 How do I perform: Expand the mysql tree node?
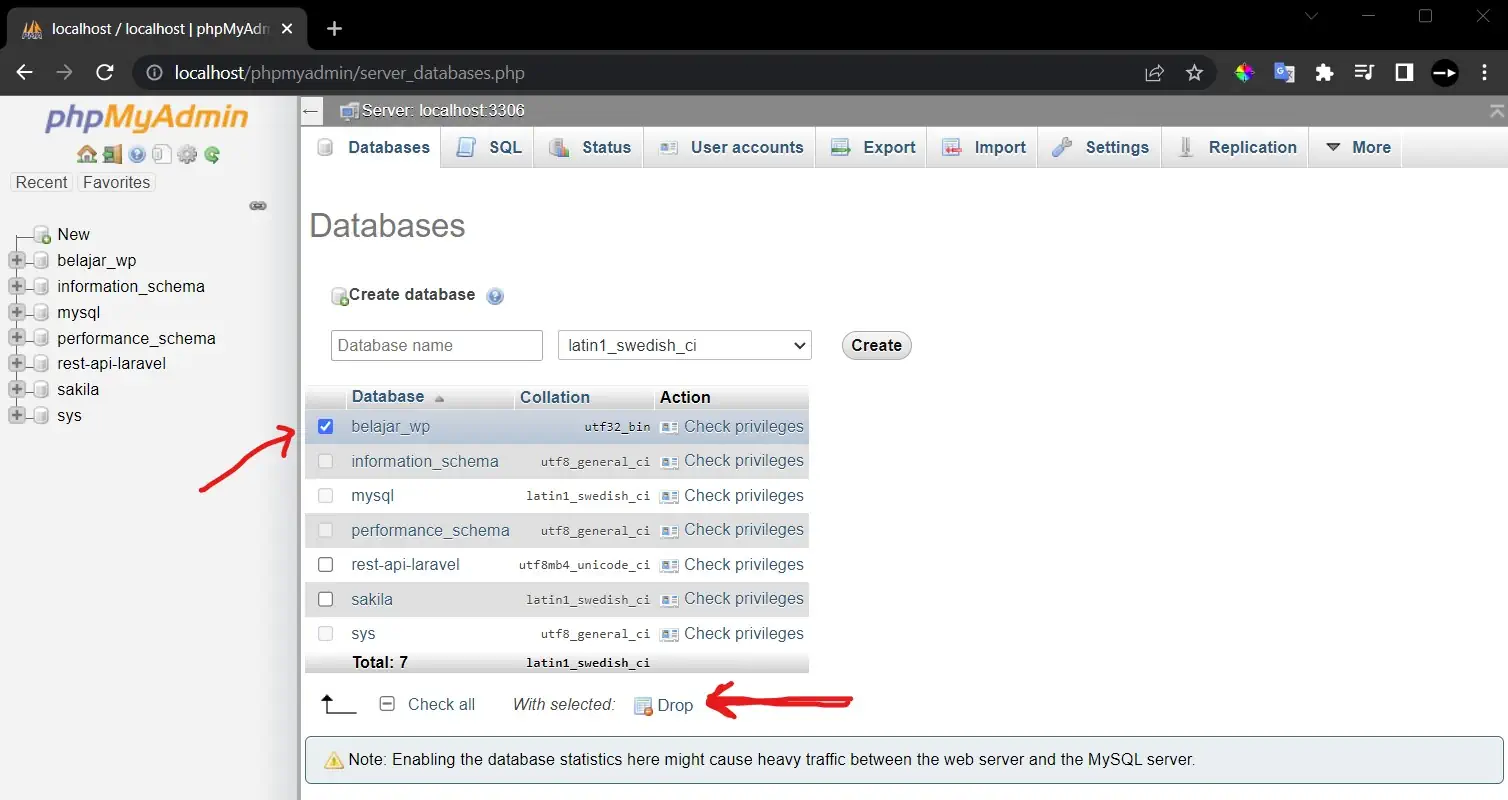16,313
